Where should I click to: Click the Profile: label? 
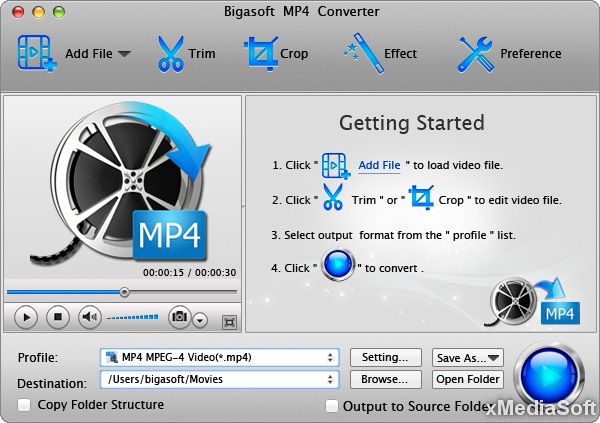pyautogui.click(x=38, y=358)
